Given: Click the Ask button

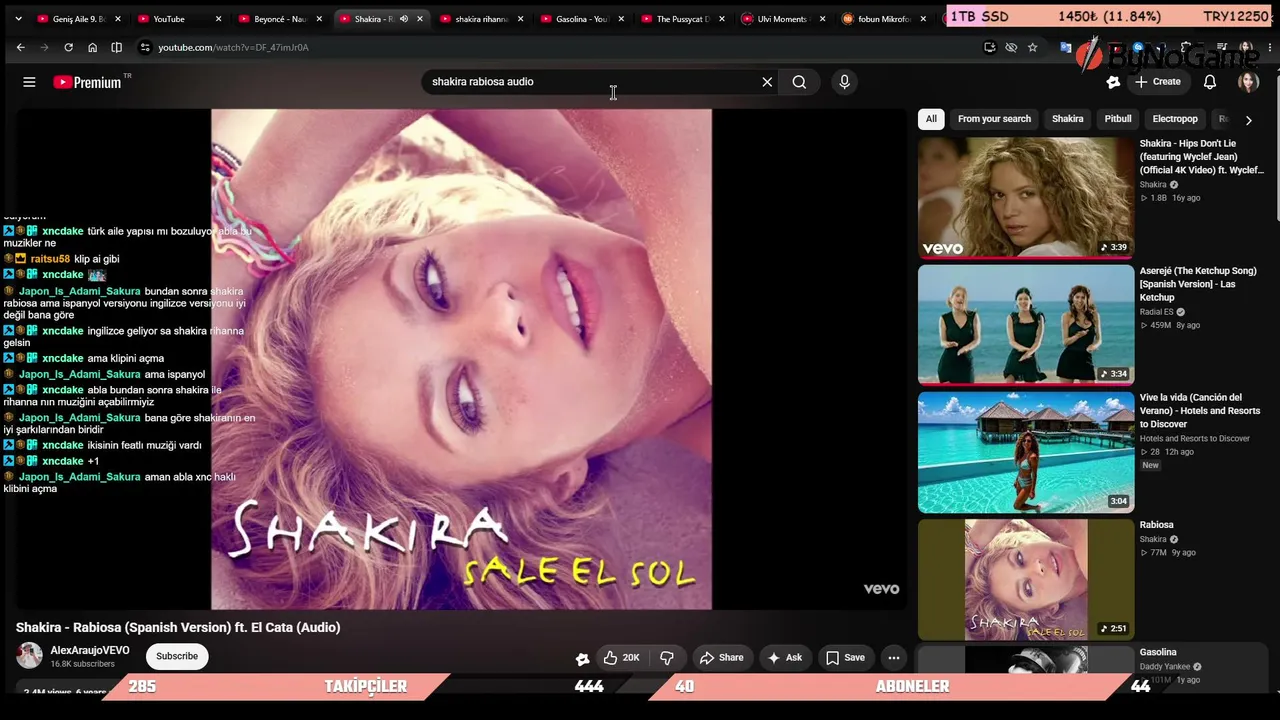Looking at the screenshot, I should (x=784, y=658).
